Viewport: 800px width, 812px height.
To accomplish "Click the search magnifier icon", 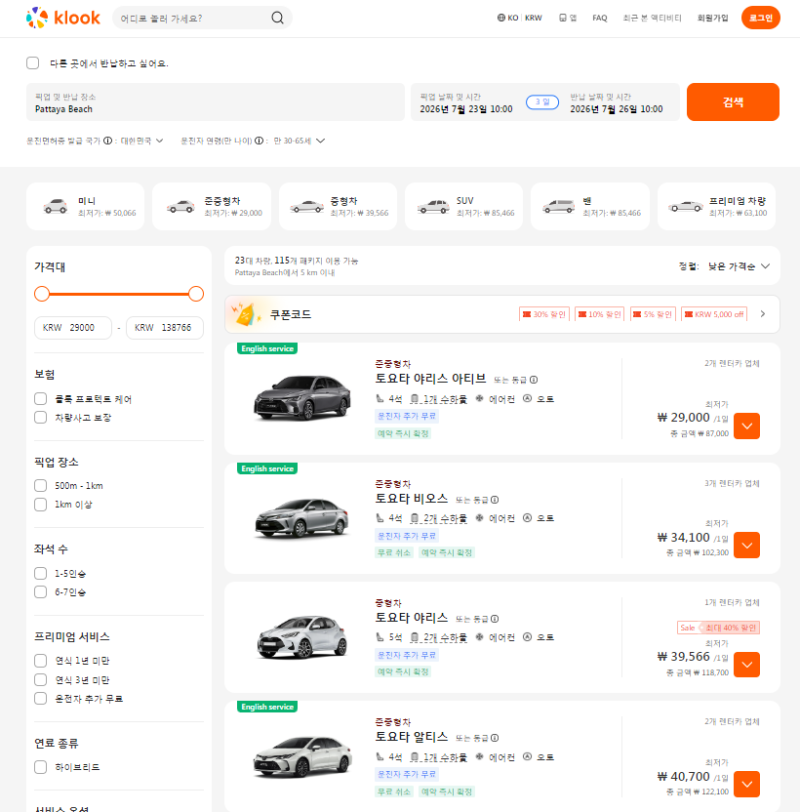I will (x=278, y=18).
